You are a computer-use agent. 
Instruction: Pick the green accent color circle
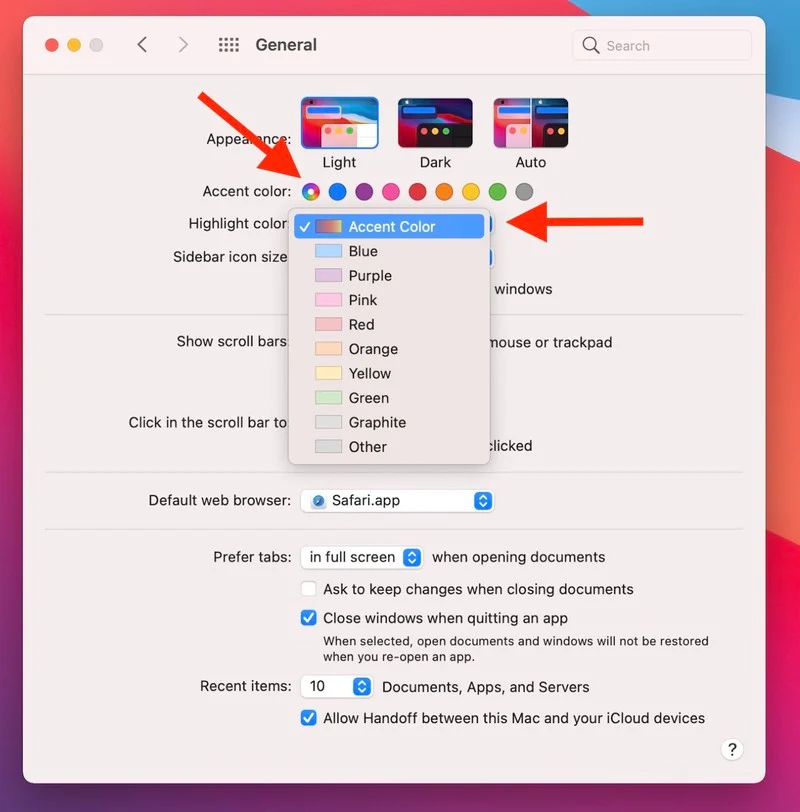pyautogui.click(x=497, y=192)
